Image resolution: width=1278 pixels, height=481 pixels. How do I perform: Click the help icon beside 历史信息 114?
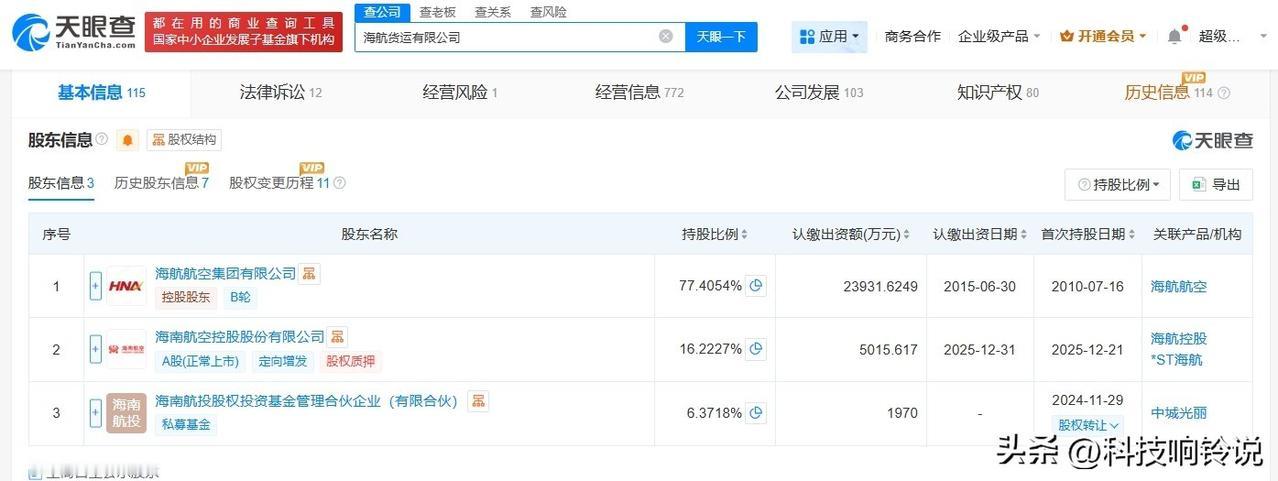point(1224,93)
